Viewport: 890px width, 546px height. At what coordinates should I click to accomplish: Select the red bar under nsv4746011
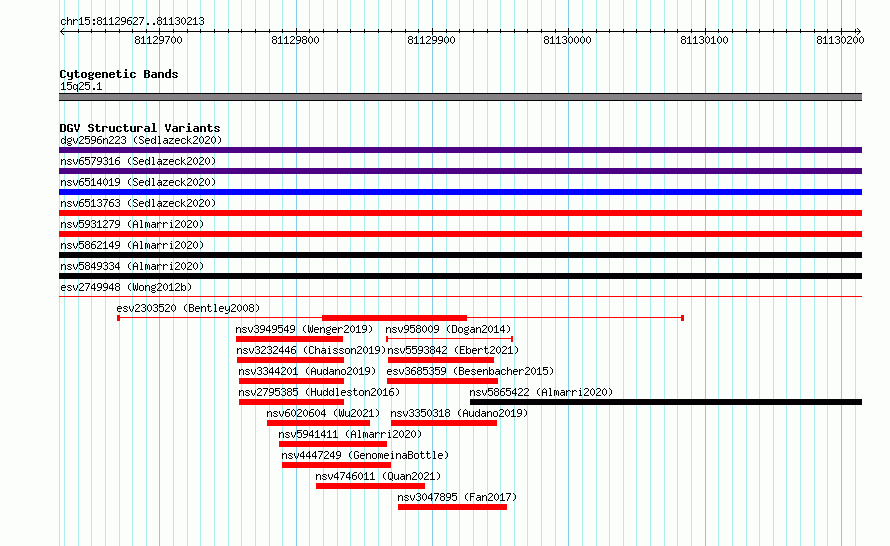(371, 486)
